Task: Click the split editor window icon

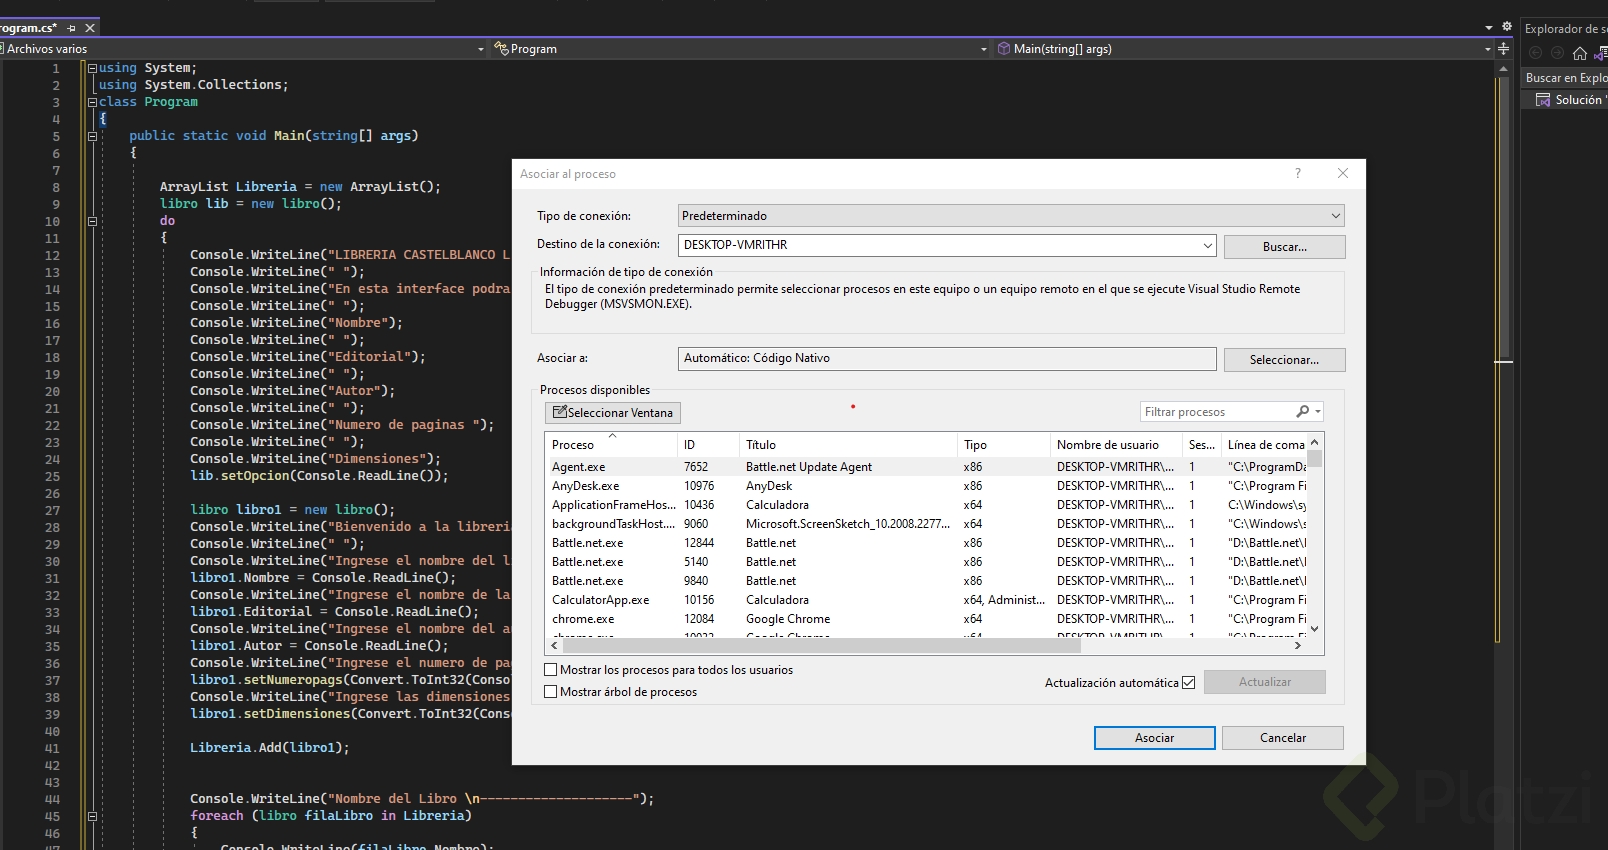Action: coord(1503,49)
